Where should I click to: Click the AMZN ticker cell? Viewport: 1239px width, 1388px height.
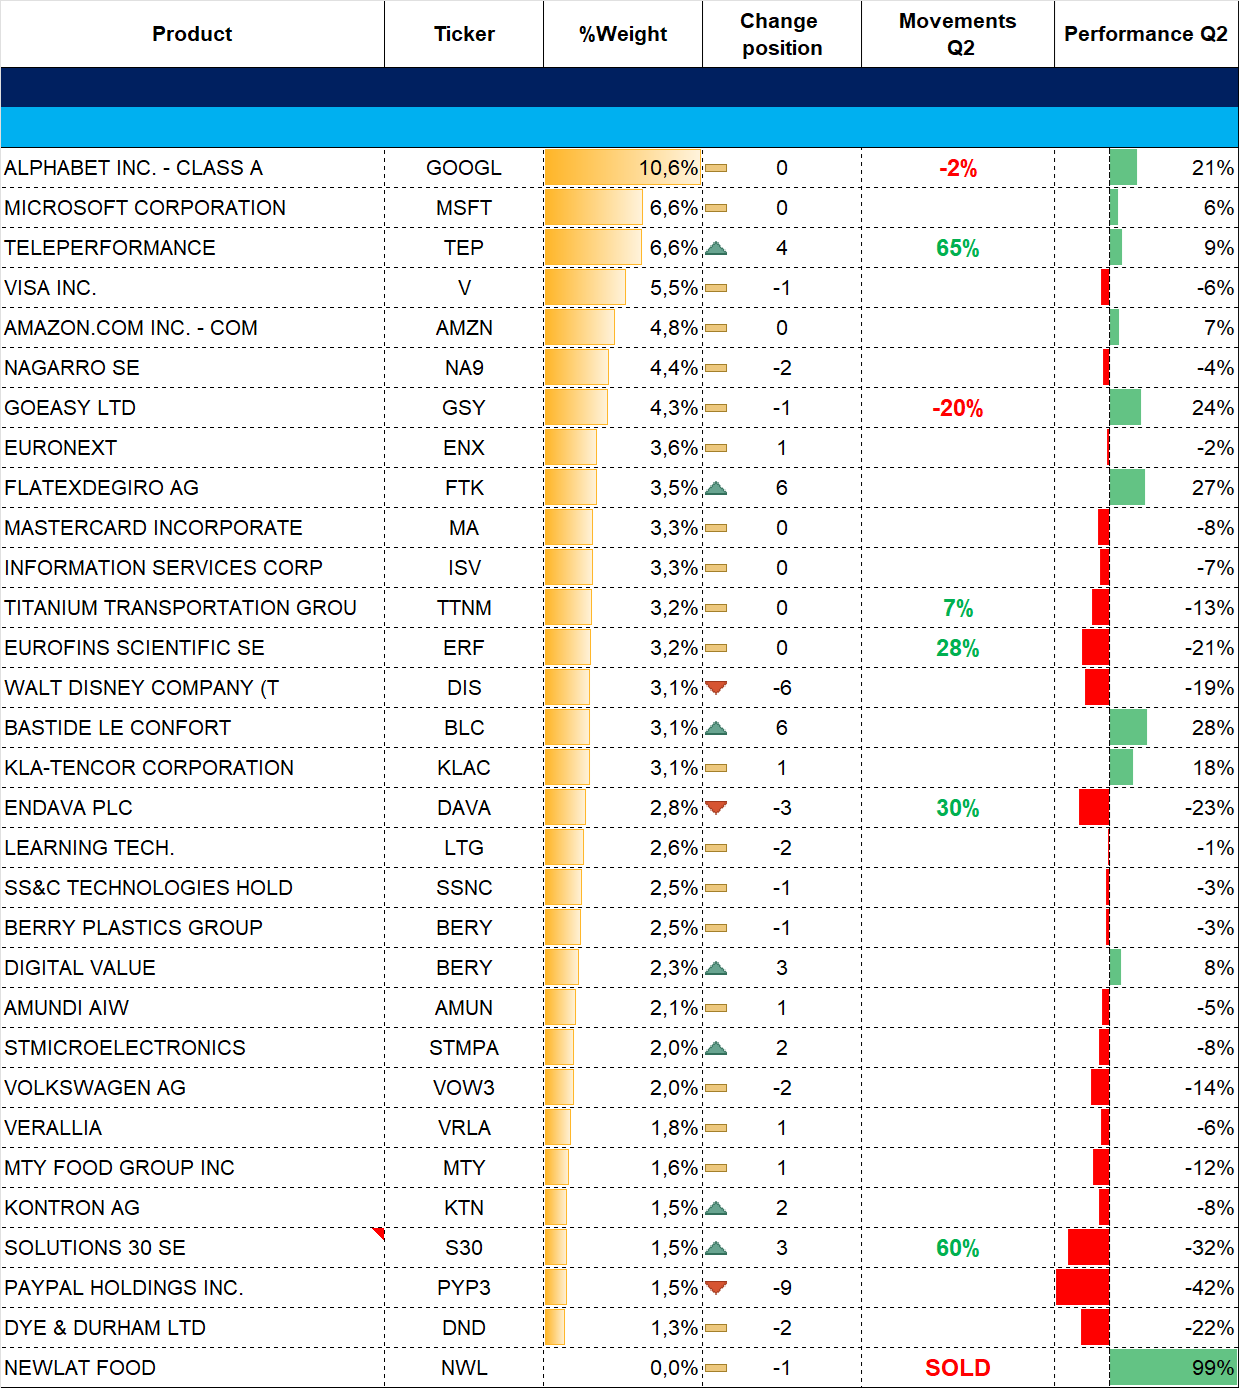coord(464,328)
